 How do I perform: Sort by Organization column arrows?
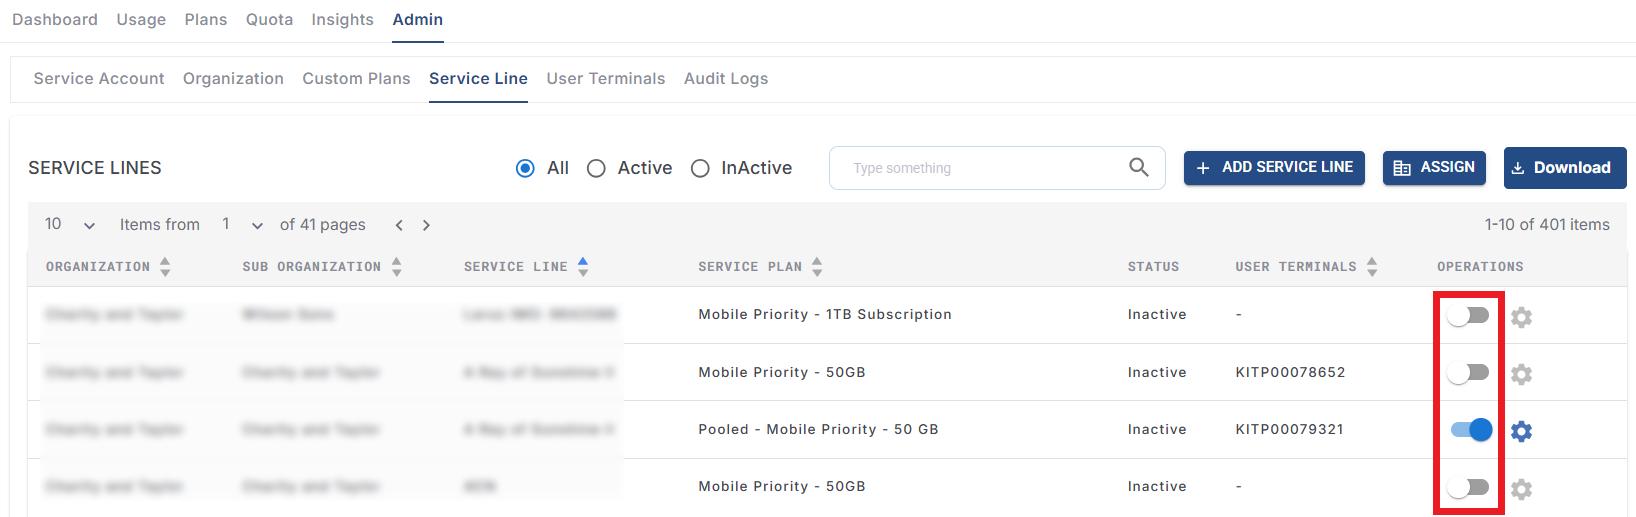(165, 267)
